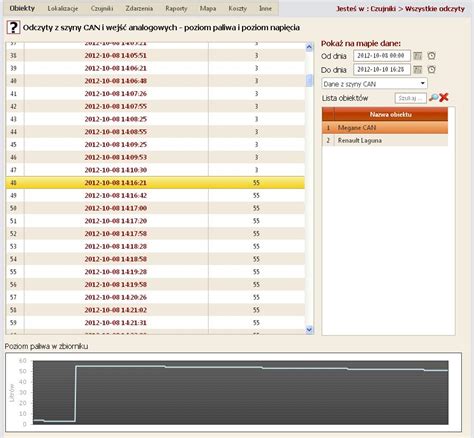Select Renault Laguna in object list

385,140
